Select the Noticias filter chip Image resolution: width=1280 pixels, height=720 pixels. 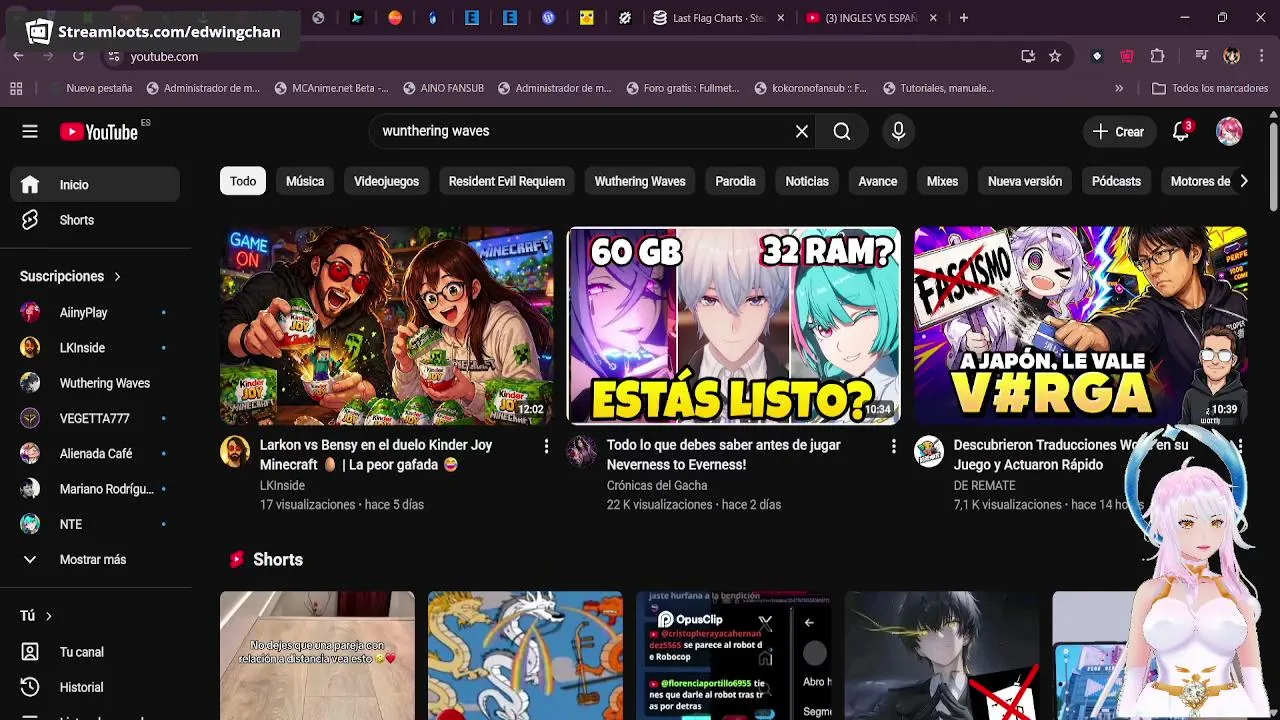pos(807,181)
